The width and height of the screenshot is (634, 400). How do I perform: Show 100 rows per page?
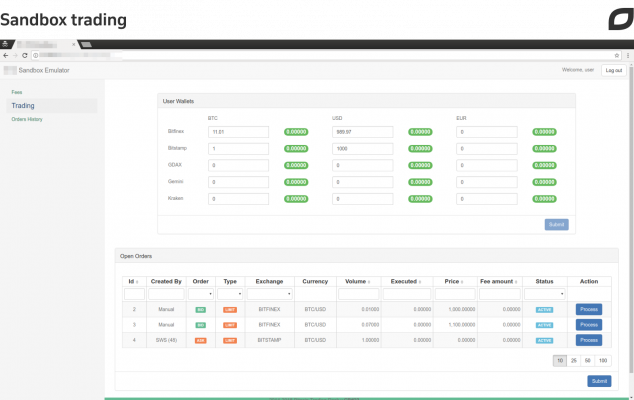(x=603, y=360)
